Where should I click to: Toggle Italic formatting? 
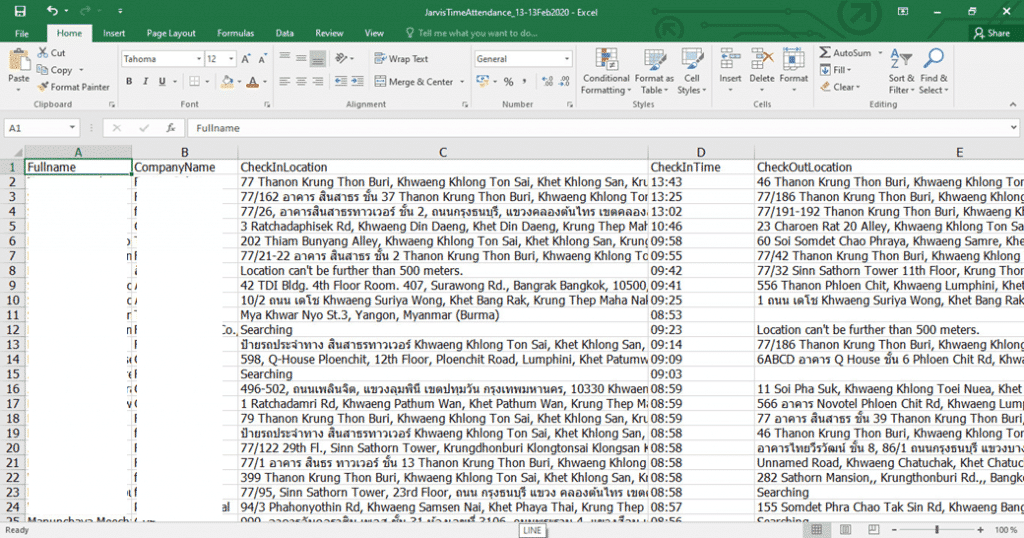[145, 82]
